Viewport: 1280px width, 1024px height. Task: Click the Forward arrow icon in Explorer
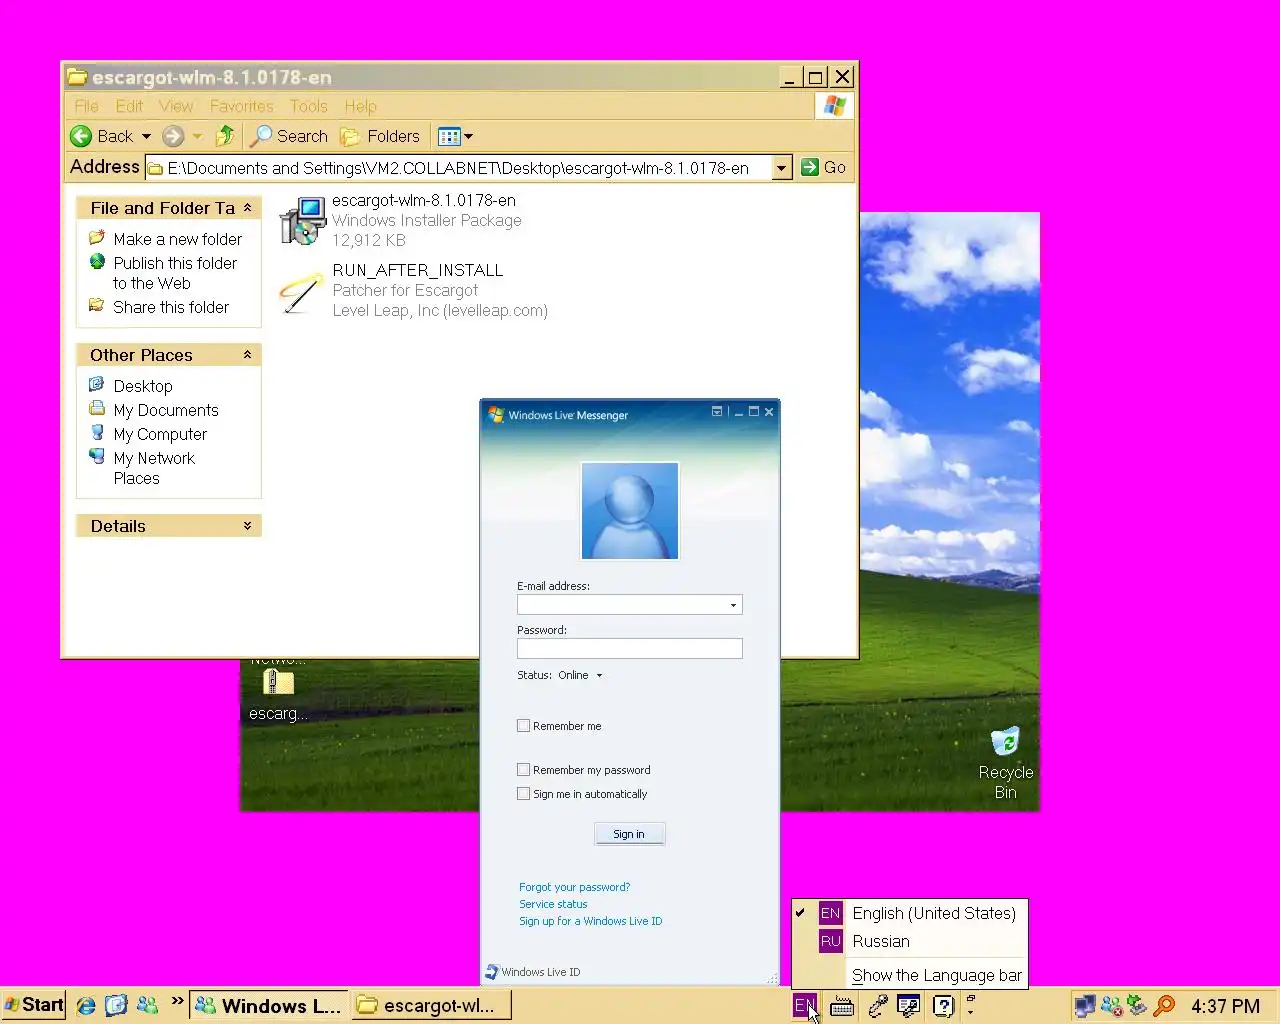tap(173, 136)
